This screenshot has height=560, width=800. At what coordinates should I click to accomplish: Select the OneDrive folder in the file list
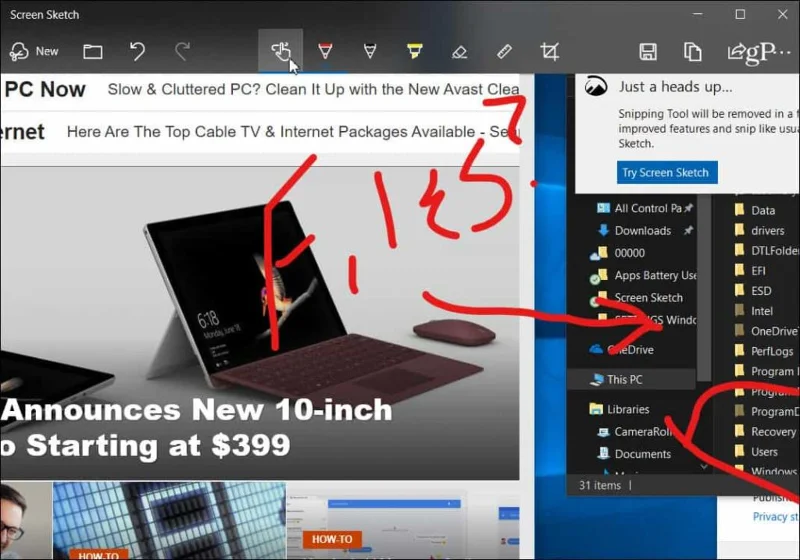pos(766,331)
